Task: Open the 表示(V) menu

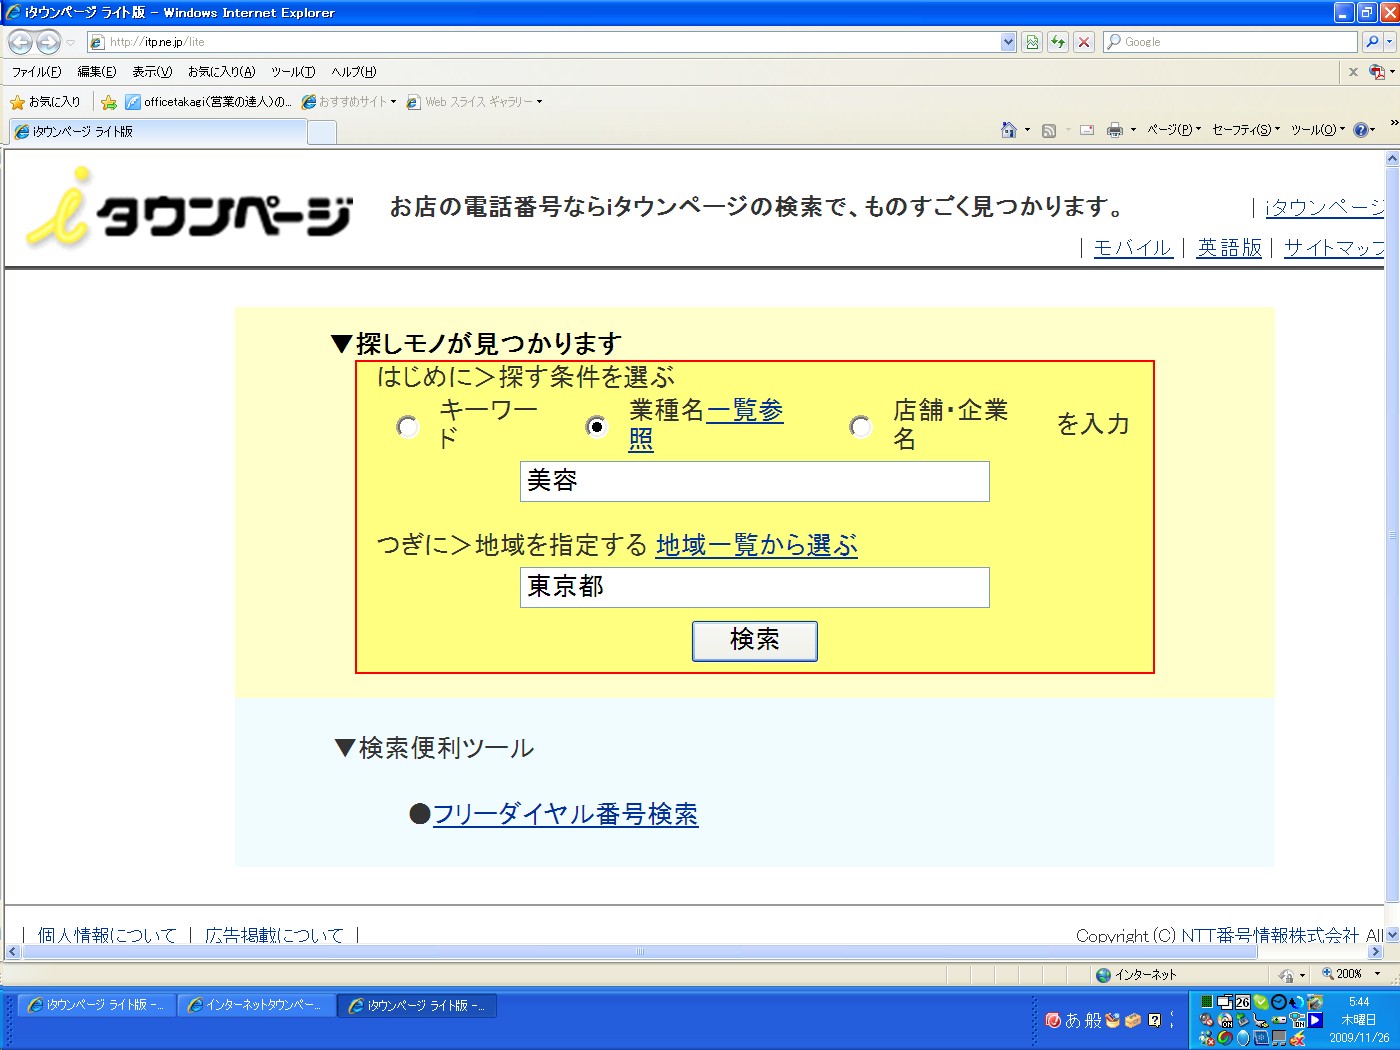Action: [x=152, y=72]
